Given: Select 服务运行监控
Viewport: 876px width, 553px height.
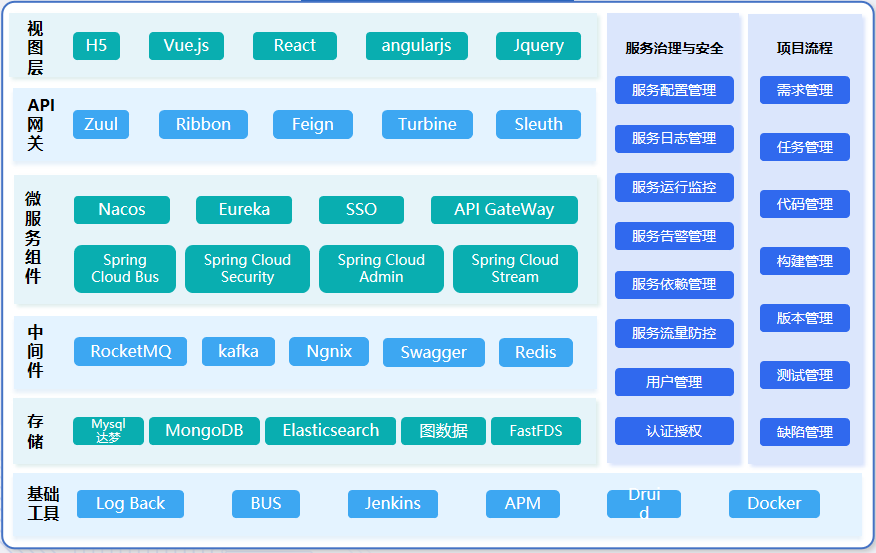Looking at the screenshot, I should (x=674, y=187).
